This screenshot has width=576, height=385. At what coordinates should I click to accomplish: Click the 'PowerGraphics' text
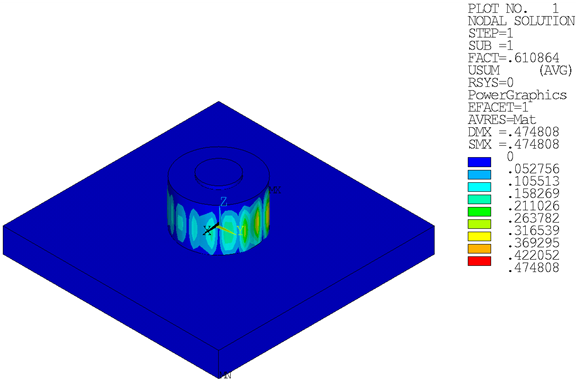pos(518,95)
